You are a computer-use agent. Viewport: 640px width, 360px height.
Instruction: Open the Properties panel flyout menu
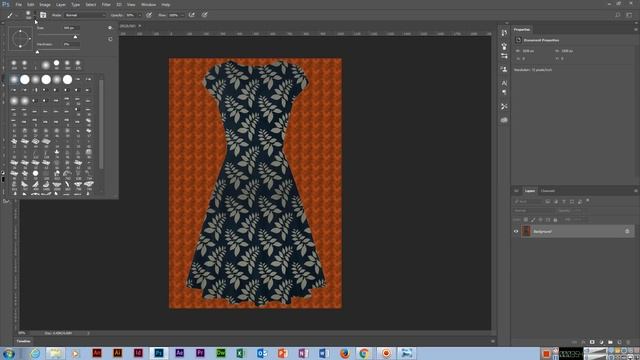pos(636,29)
